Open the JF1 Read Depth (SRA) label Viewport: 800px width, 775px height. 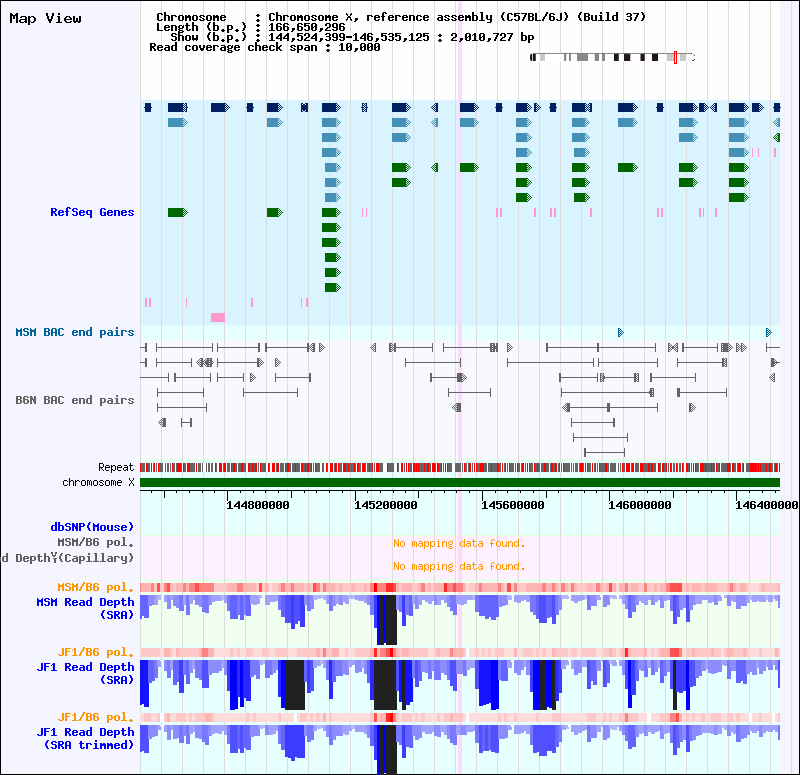[85, 673]
